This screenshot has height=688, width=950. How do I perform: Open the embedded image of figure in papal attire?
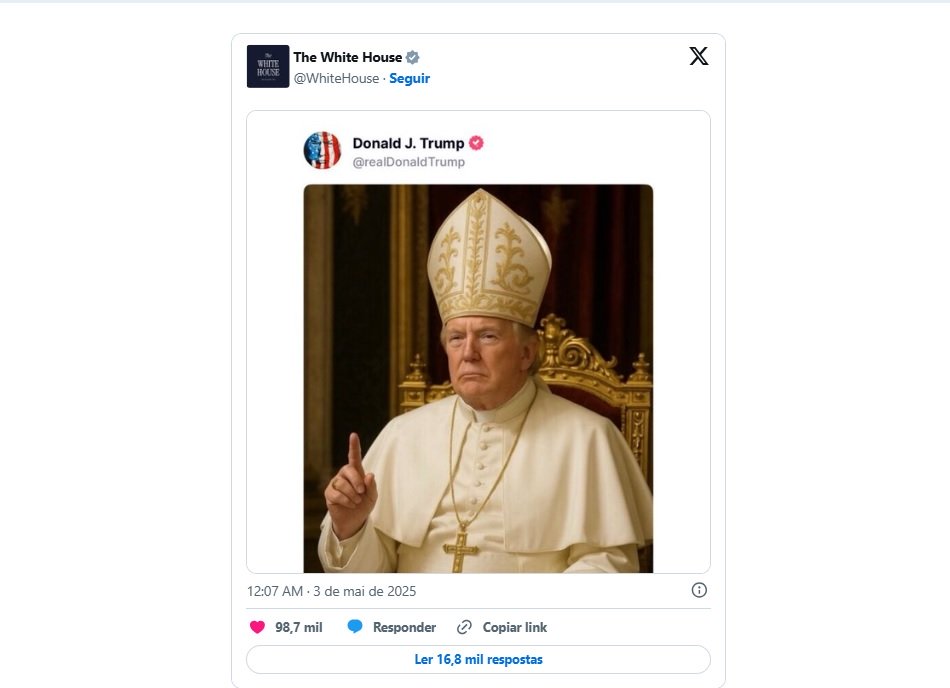click(478, 378)
